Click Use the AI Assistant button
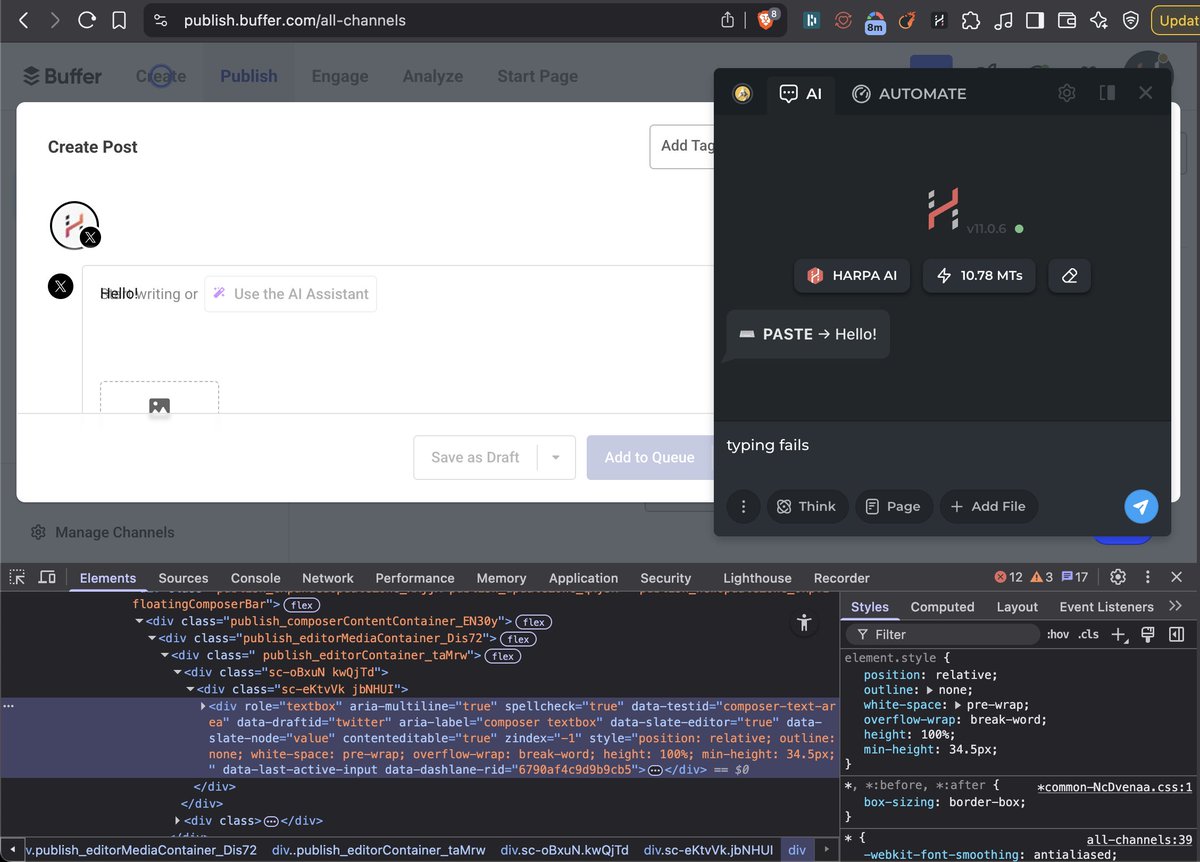The width and height of the screenshot is (1200, 862). [291, 294]
